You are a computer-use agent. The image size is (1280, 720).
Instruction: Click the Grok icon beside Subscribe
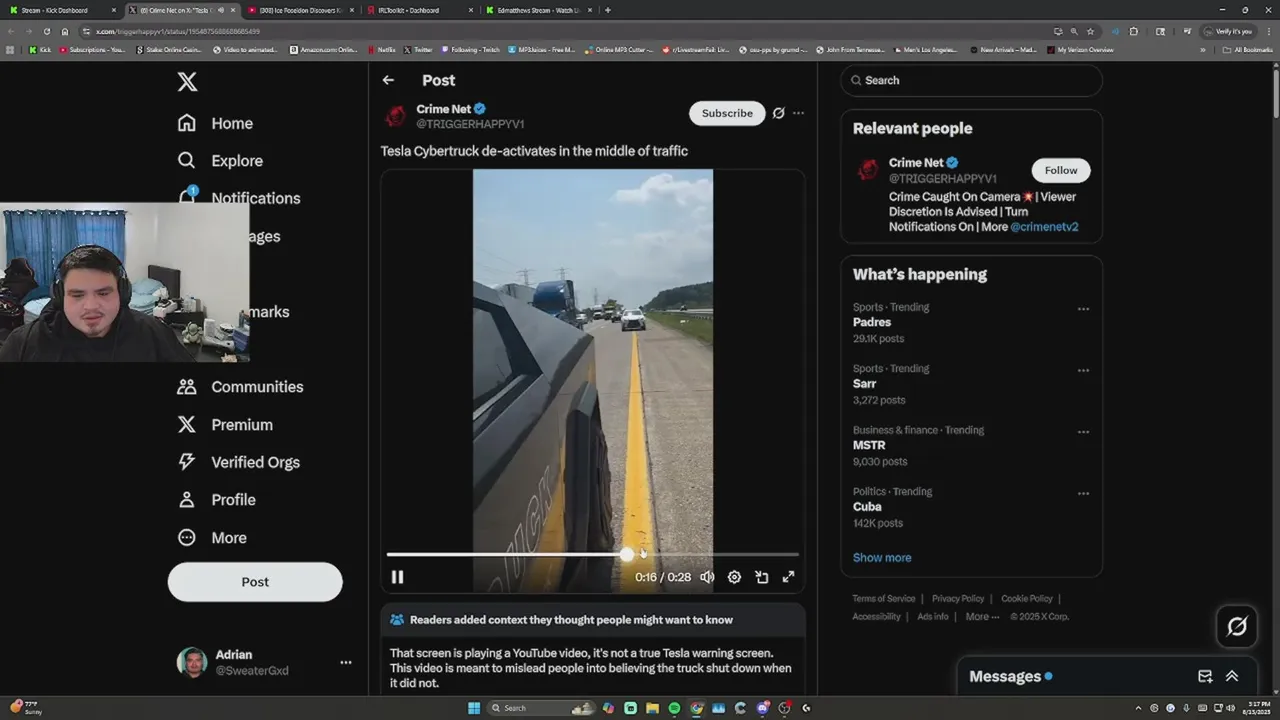(778, 113)
